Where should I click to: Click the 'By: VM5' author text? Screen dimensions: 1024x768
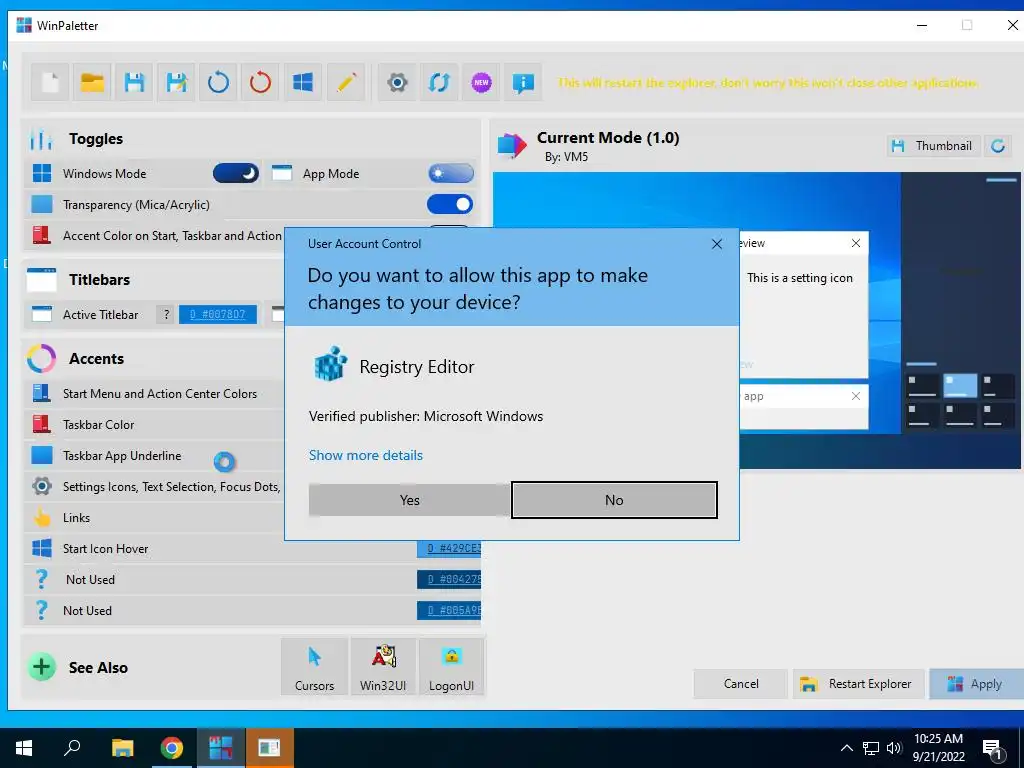tap(566, 157)
